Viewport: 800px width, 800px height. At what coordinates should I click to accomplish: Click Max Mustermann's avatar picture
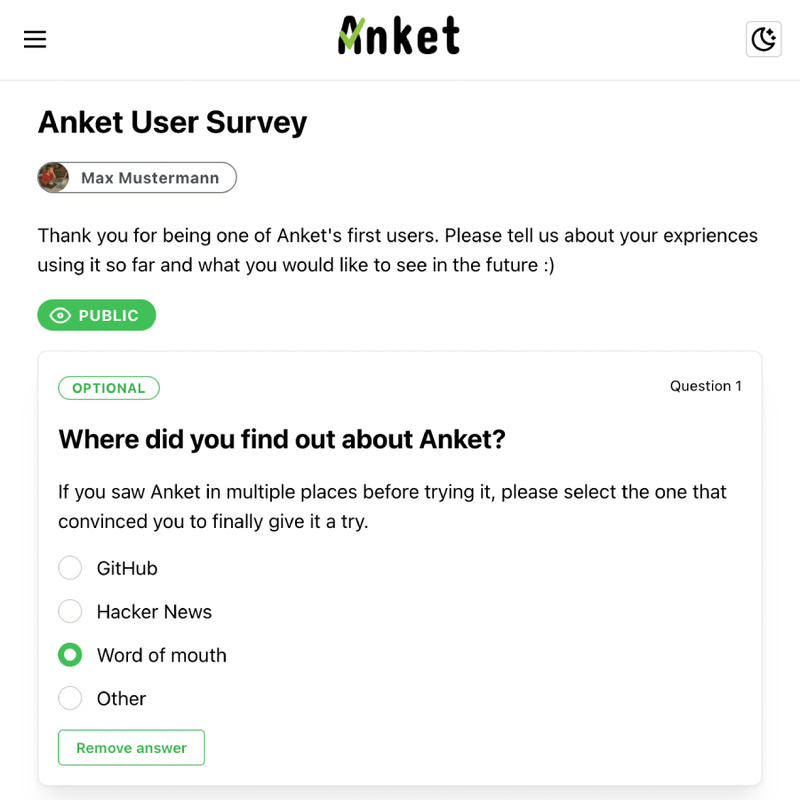click(x=54, y=178)
